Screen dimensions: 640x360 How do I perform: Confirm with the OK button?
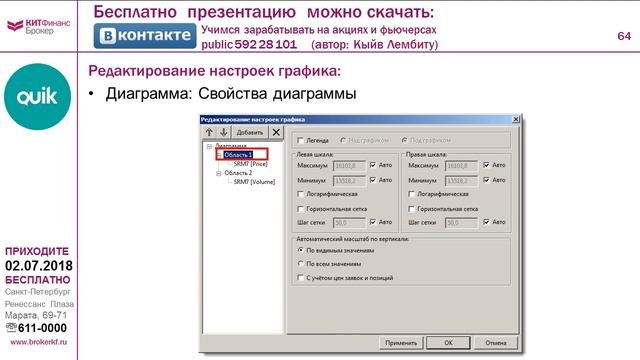coord(448,343)
